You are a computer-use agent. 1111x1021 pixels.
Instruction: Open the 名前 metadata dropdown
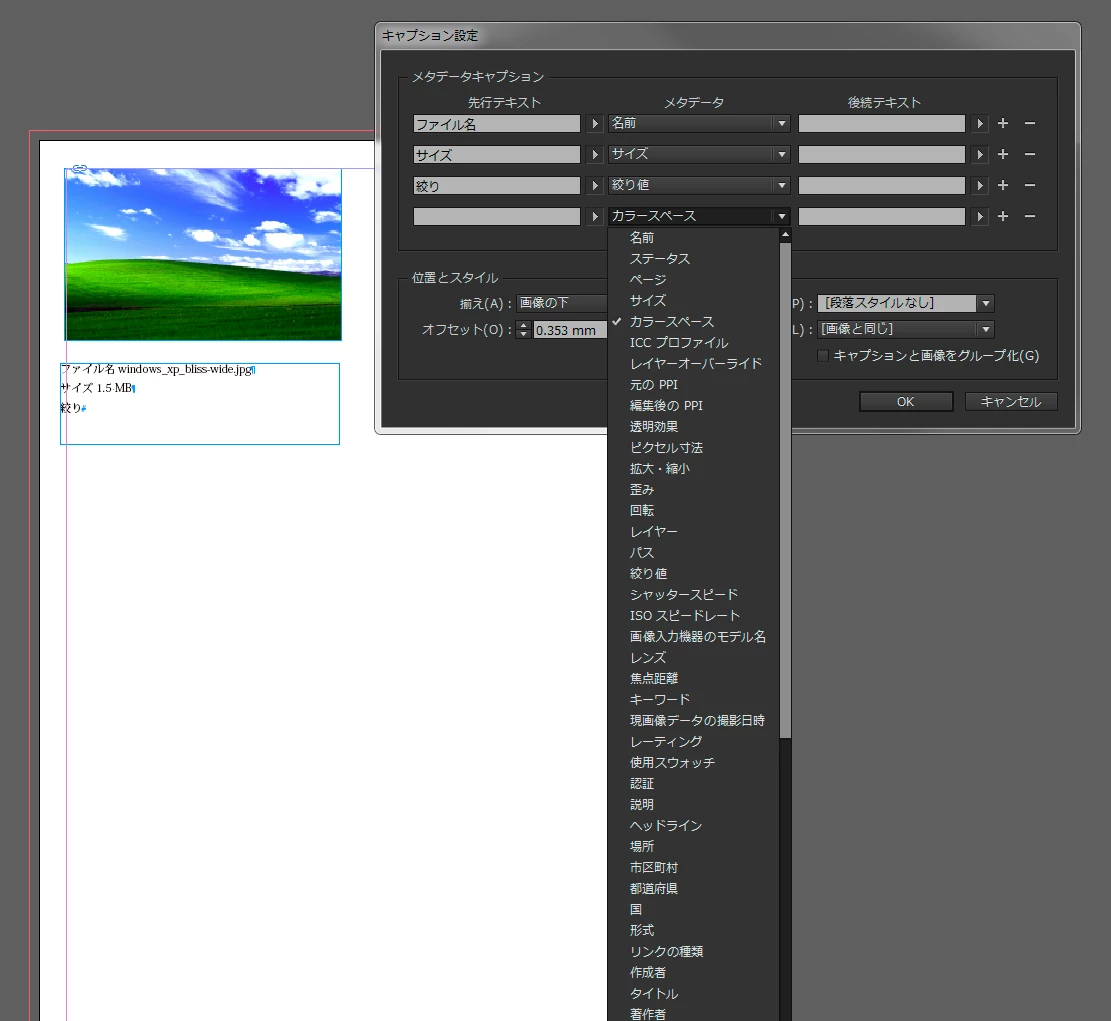[699, 123]
